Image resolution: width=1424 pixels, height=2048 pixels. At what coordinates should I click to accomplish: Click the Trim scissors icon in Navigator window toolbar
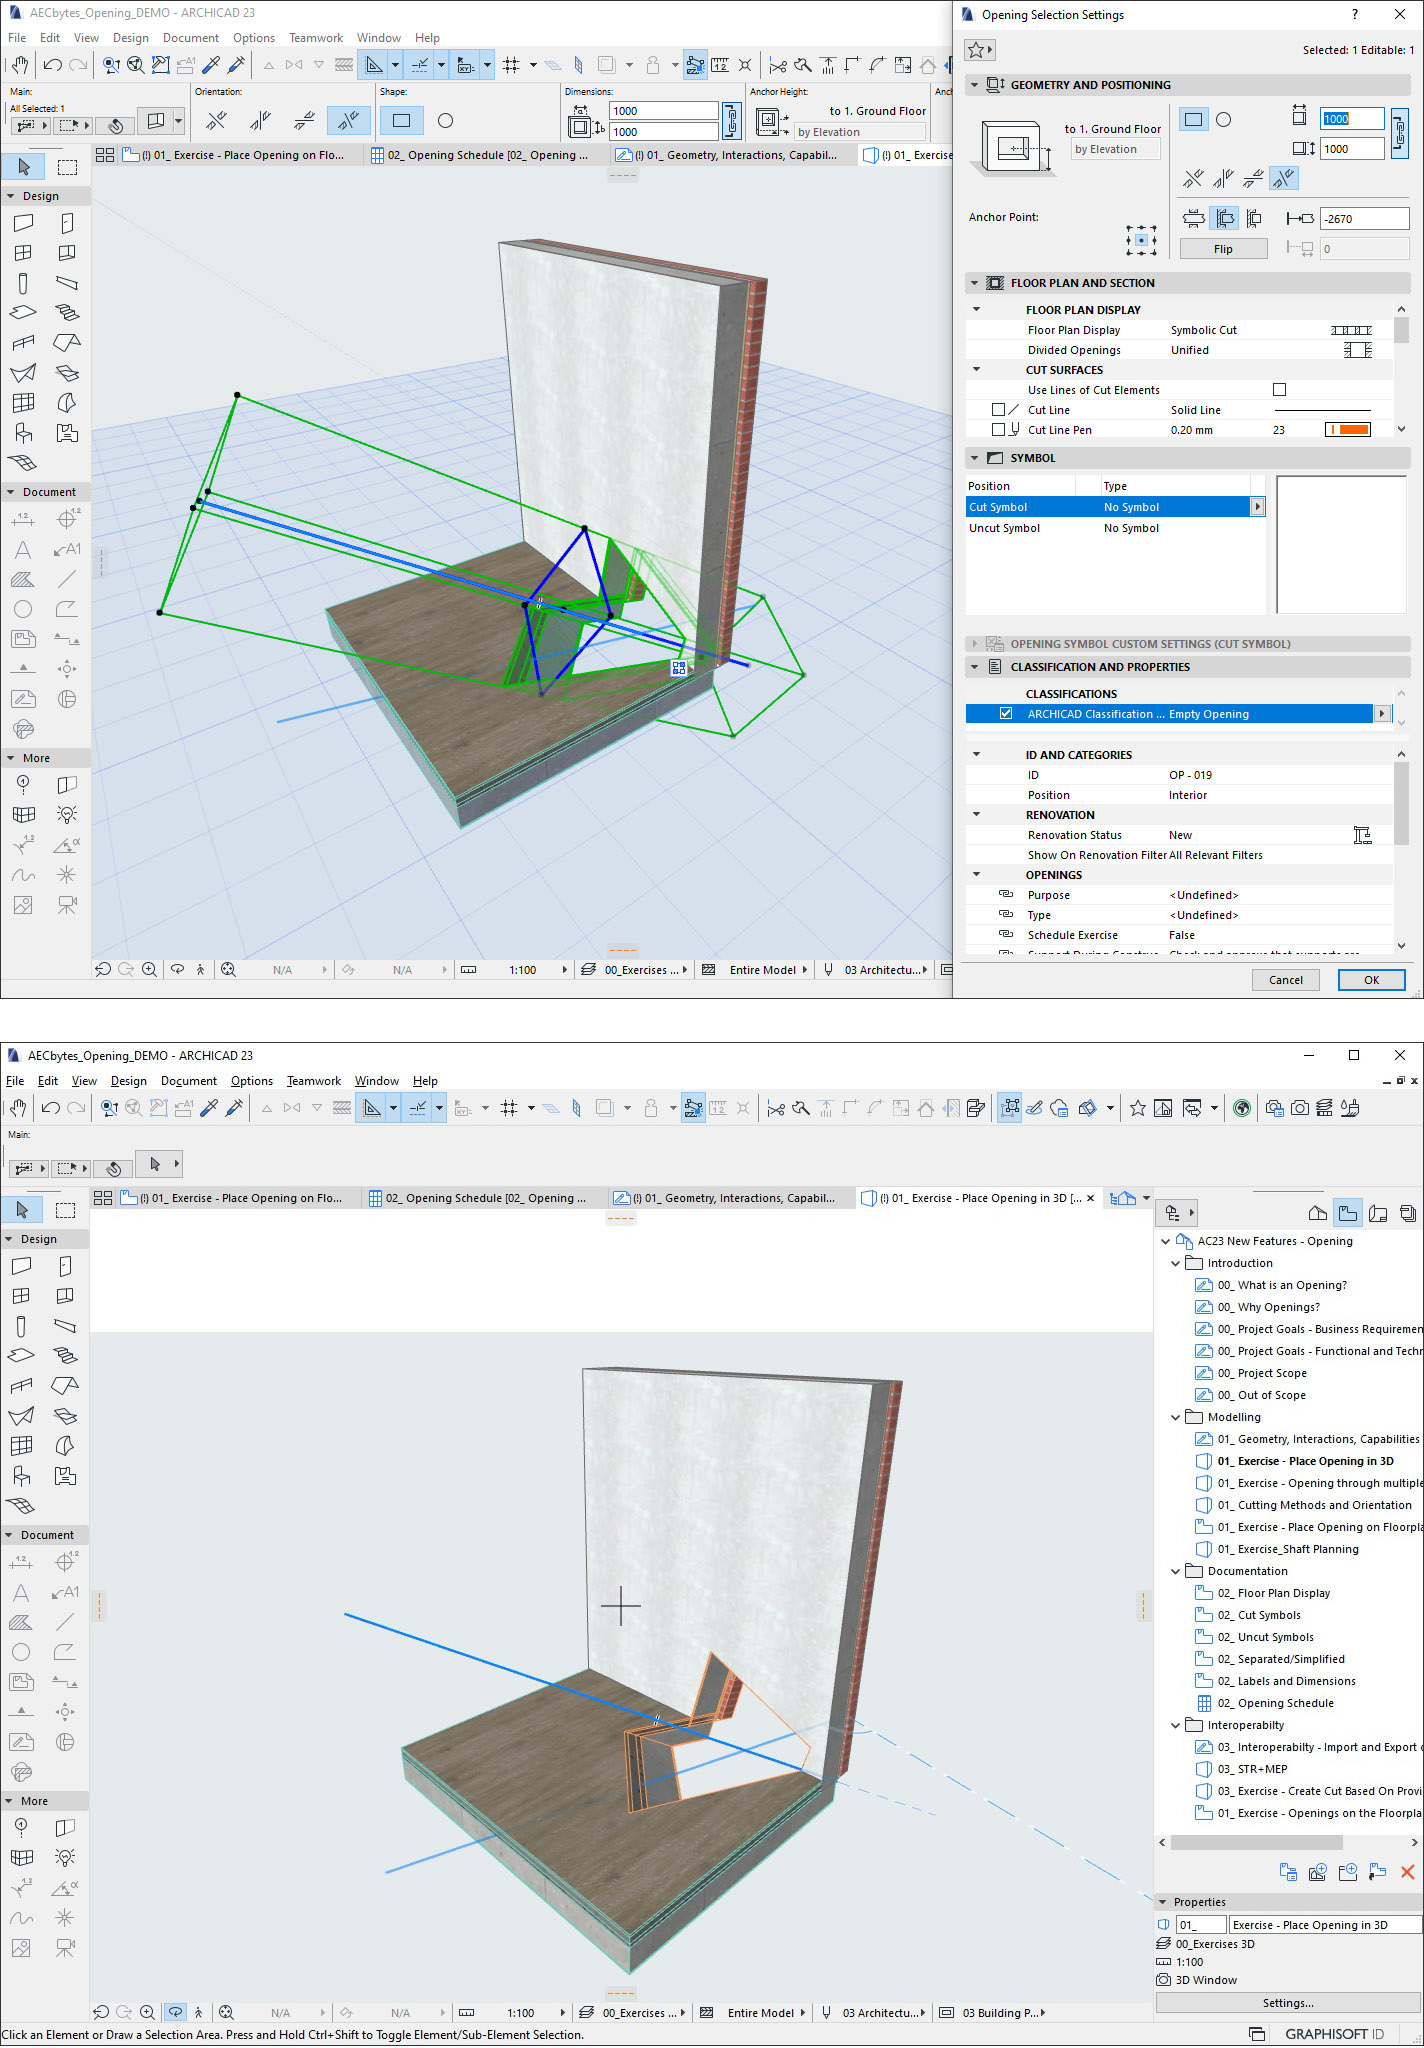[776, 1108]
